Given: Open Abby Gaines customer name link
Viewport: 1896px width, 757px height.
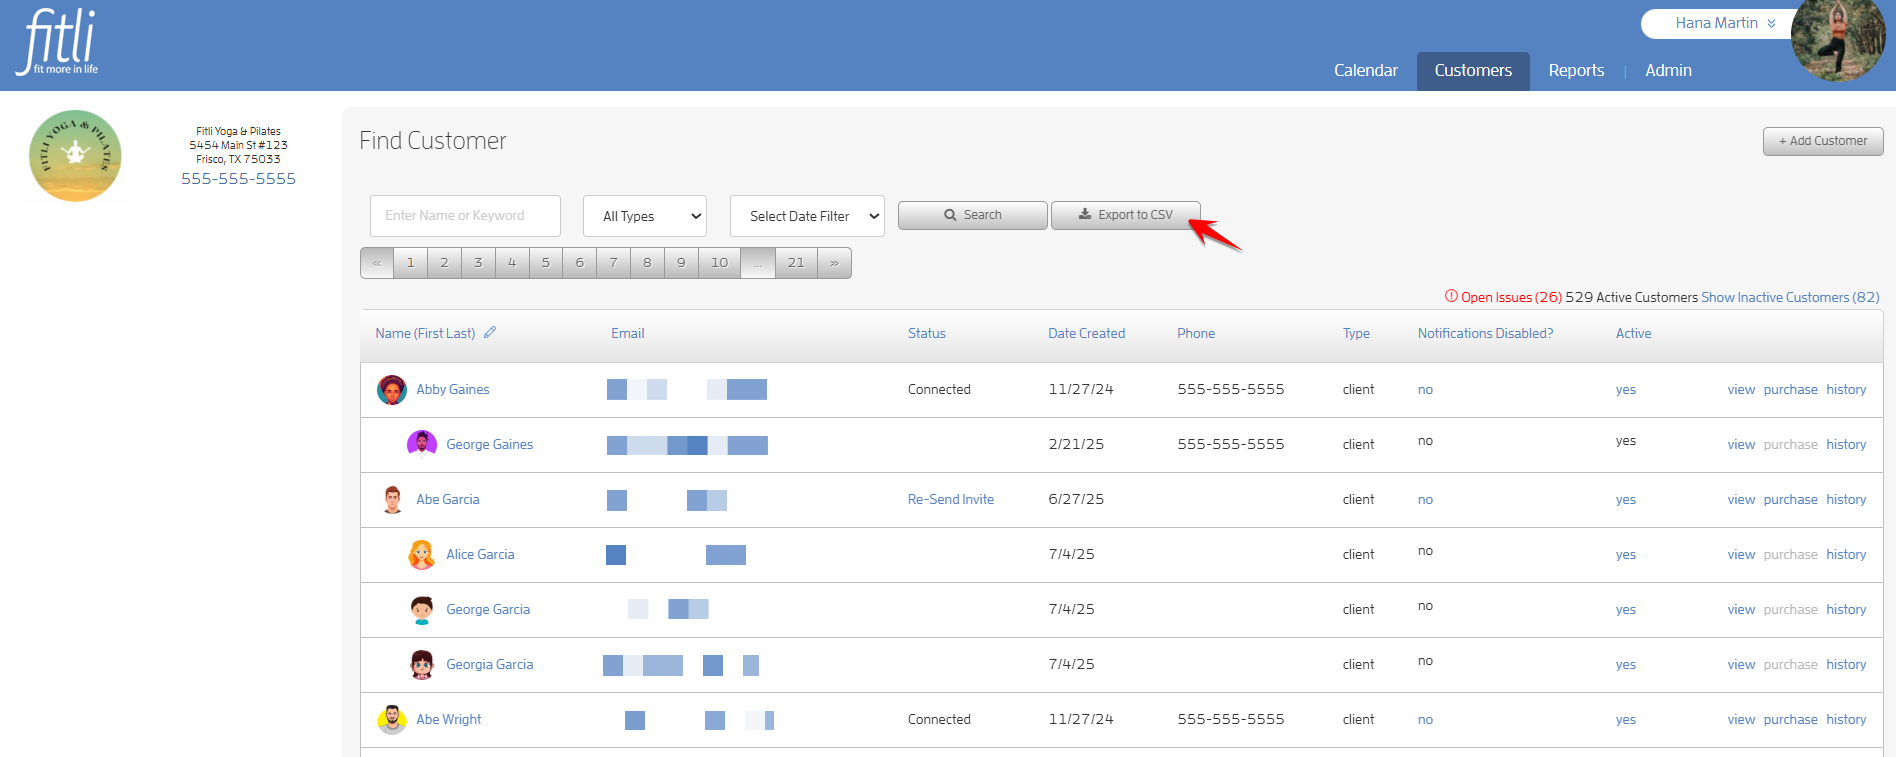Looking at the screenshot, I should tap(453, 390).
